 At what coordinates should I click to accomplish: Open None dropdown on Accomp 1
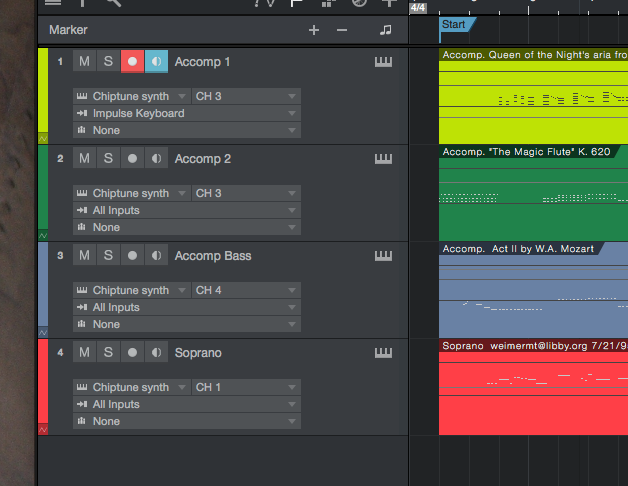coord(187,130)
